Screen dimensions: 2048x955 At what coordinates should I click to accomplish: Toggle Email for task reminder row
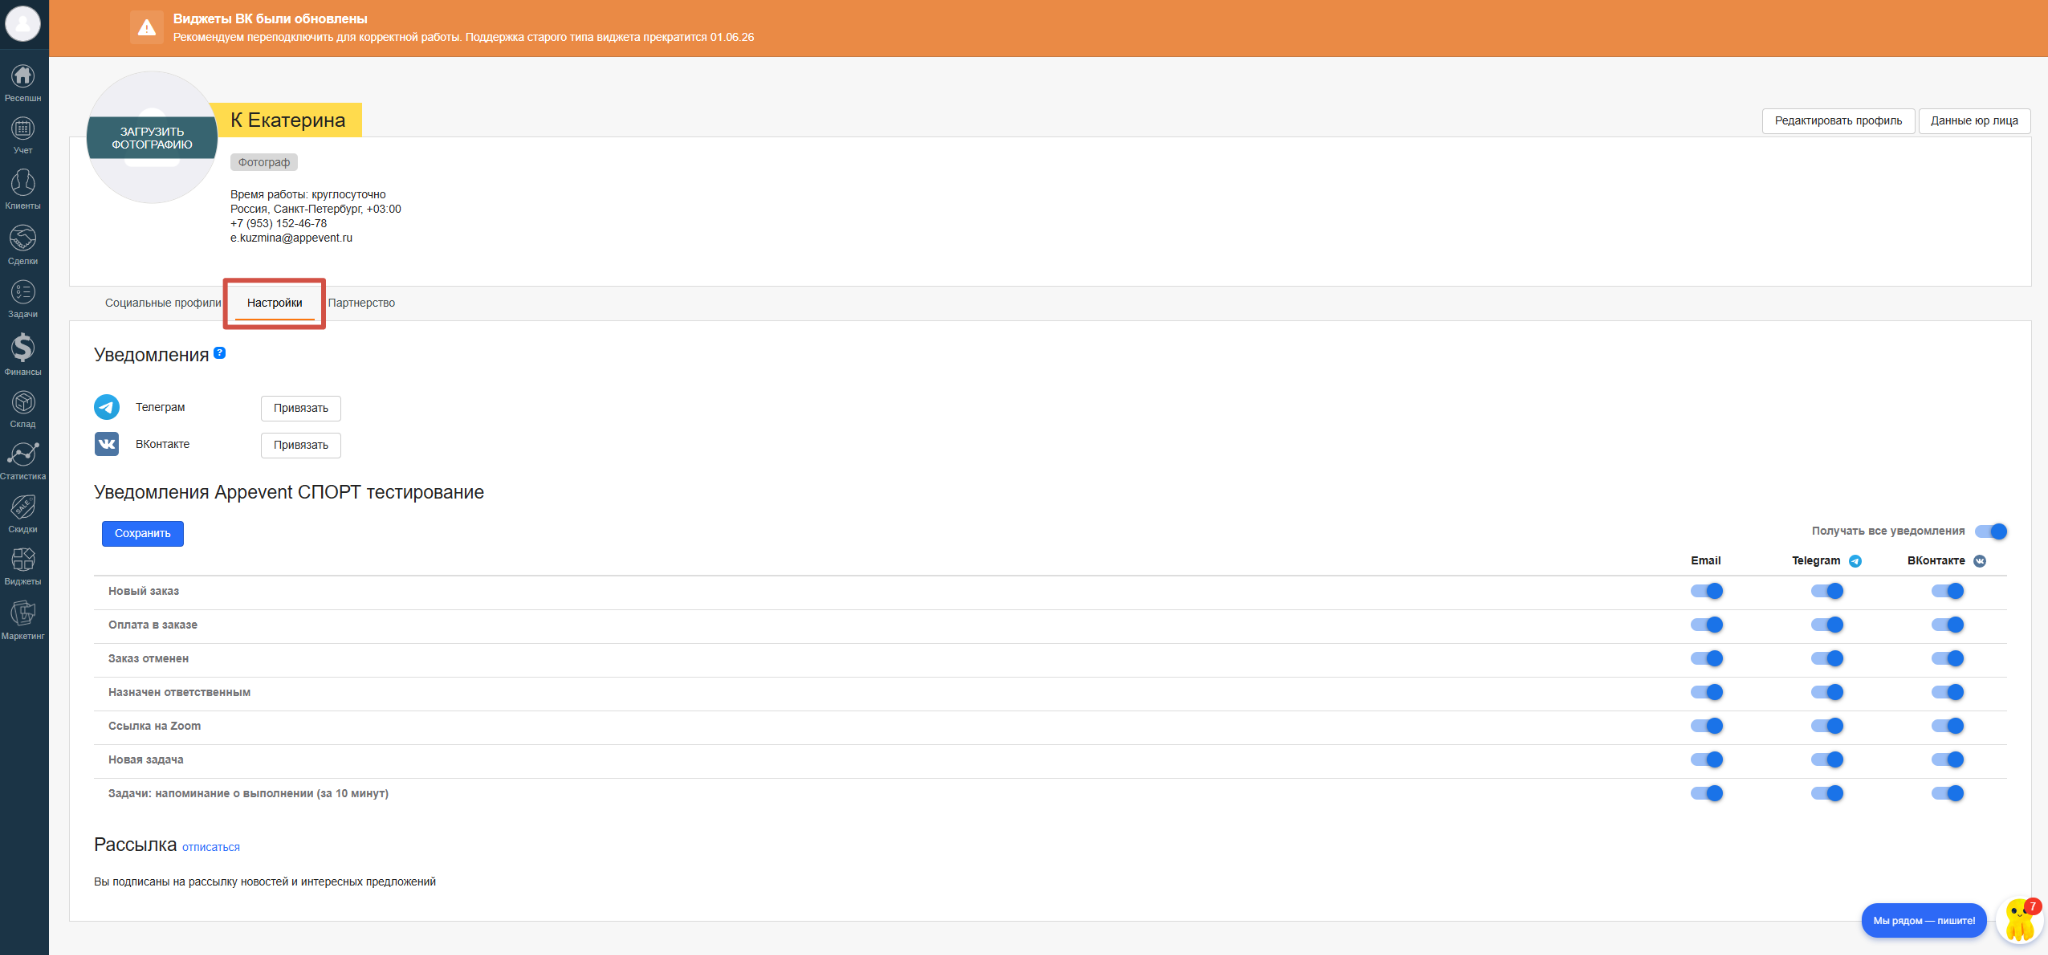pos(1707,794)
